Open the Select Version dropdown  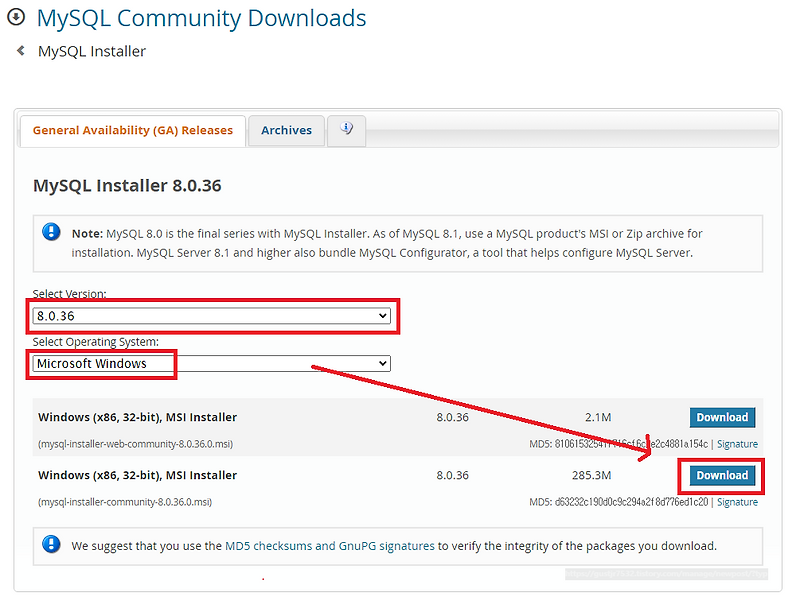click(x=212, y=315)
